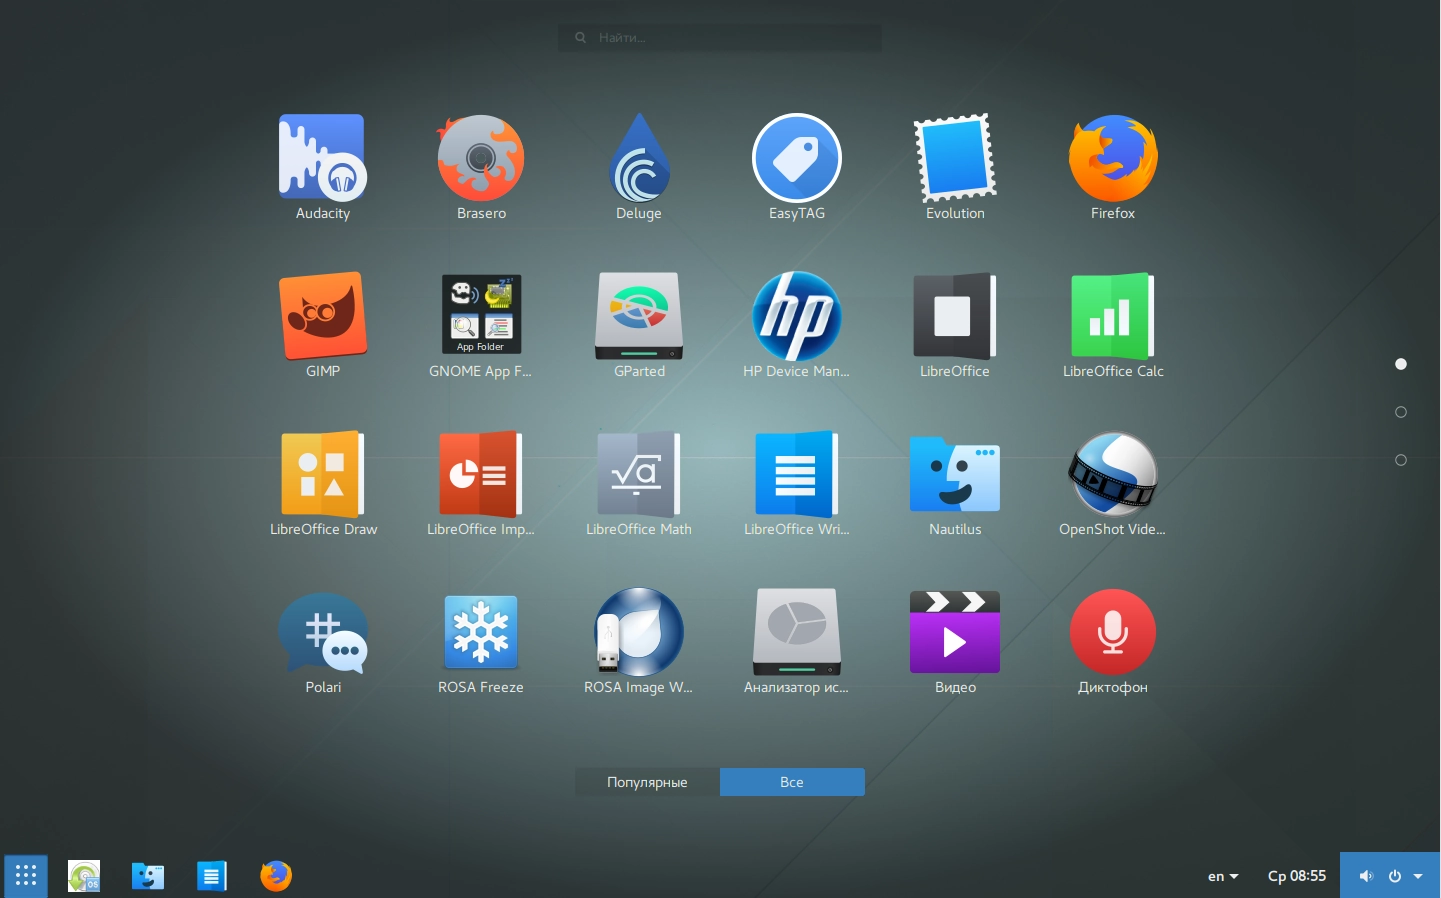1441x898 pixels.
Task: Open Диктофон sound recorder
Action: [x=1113, y=632]
